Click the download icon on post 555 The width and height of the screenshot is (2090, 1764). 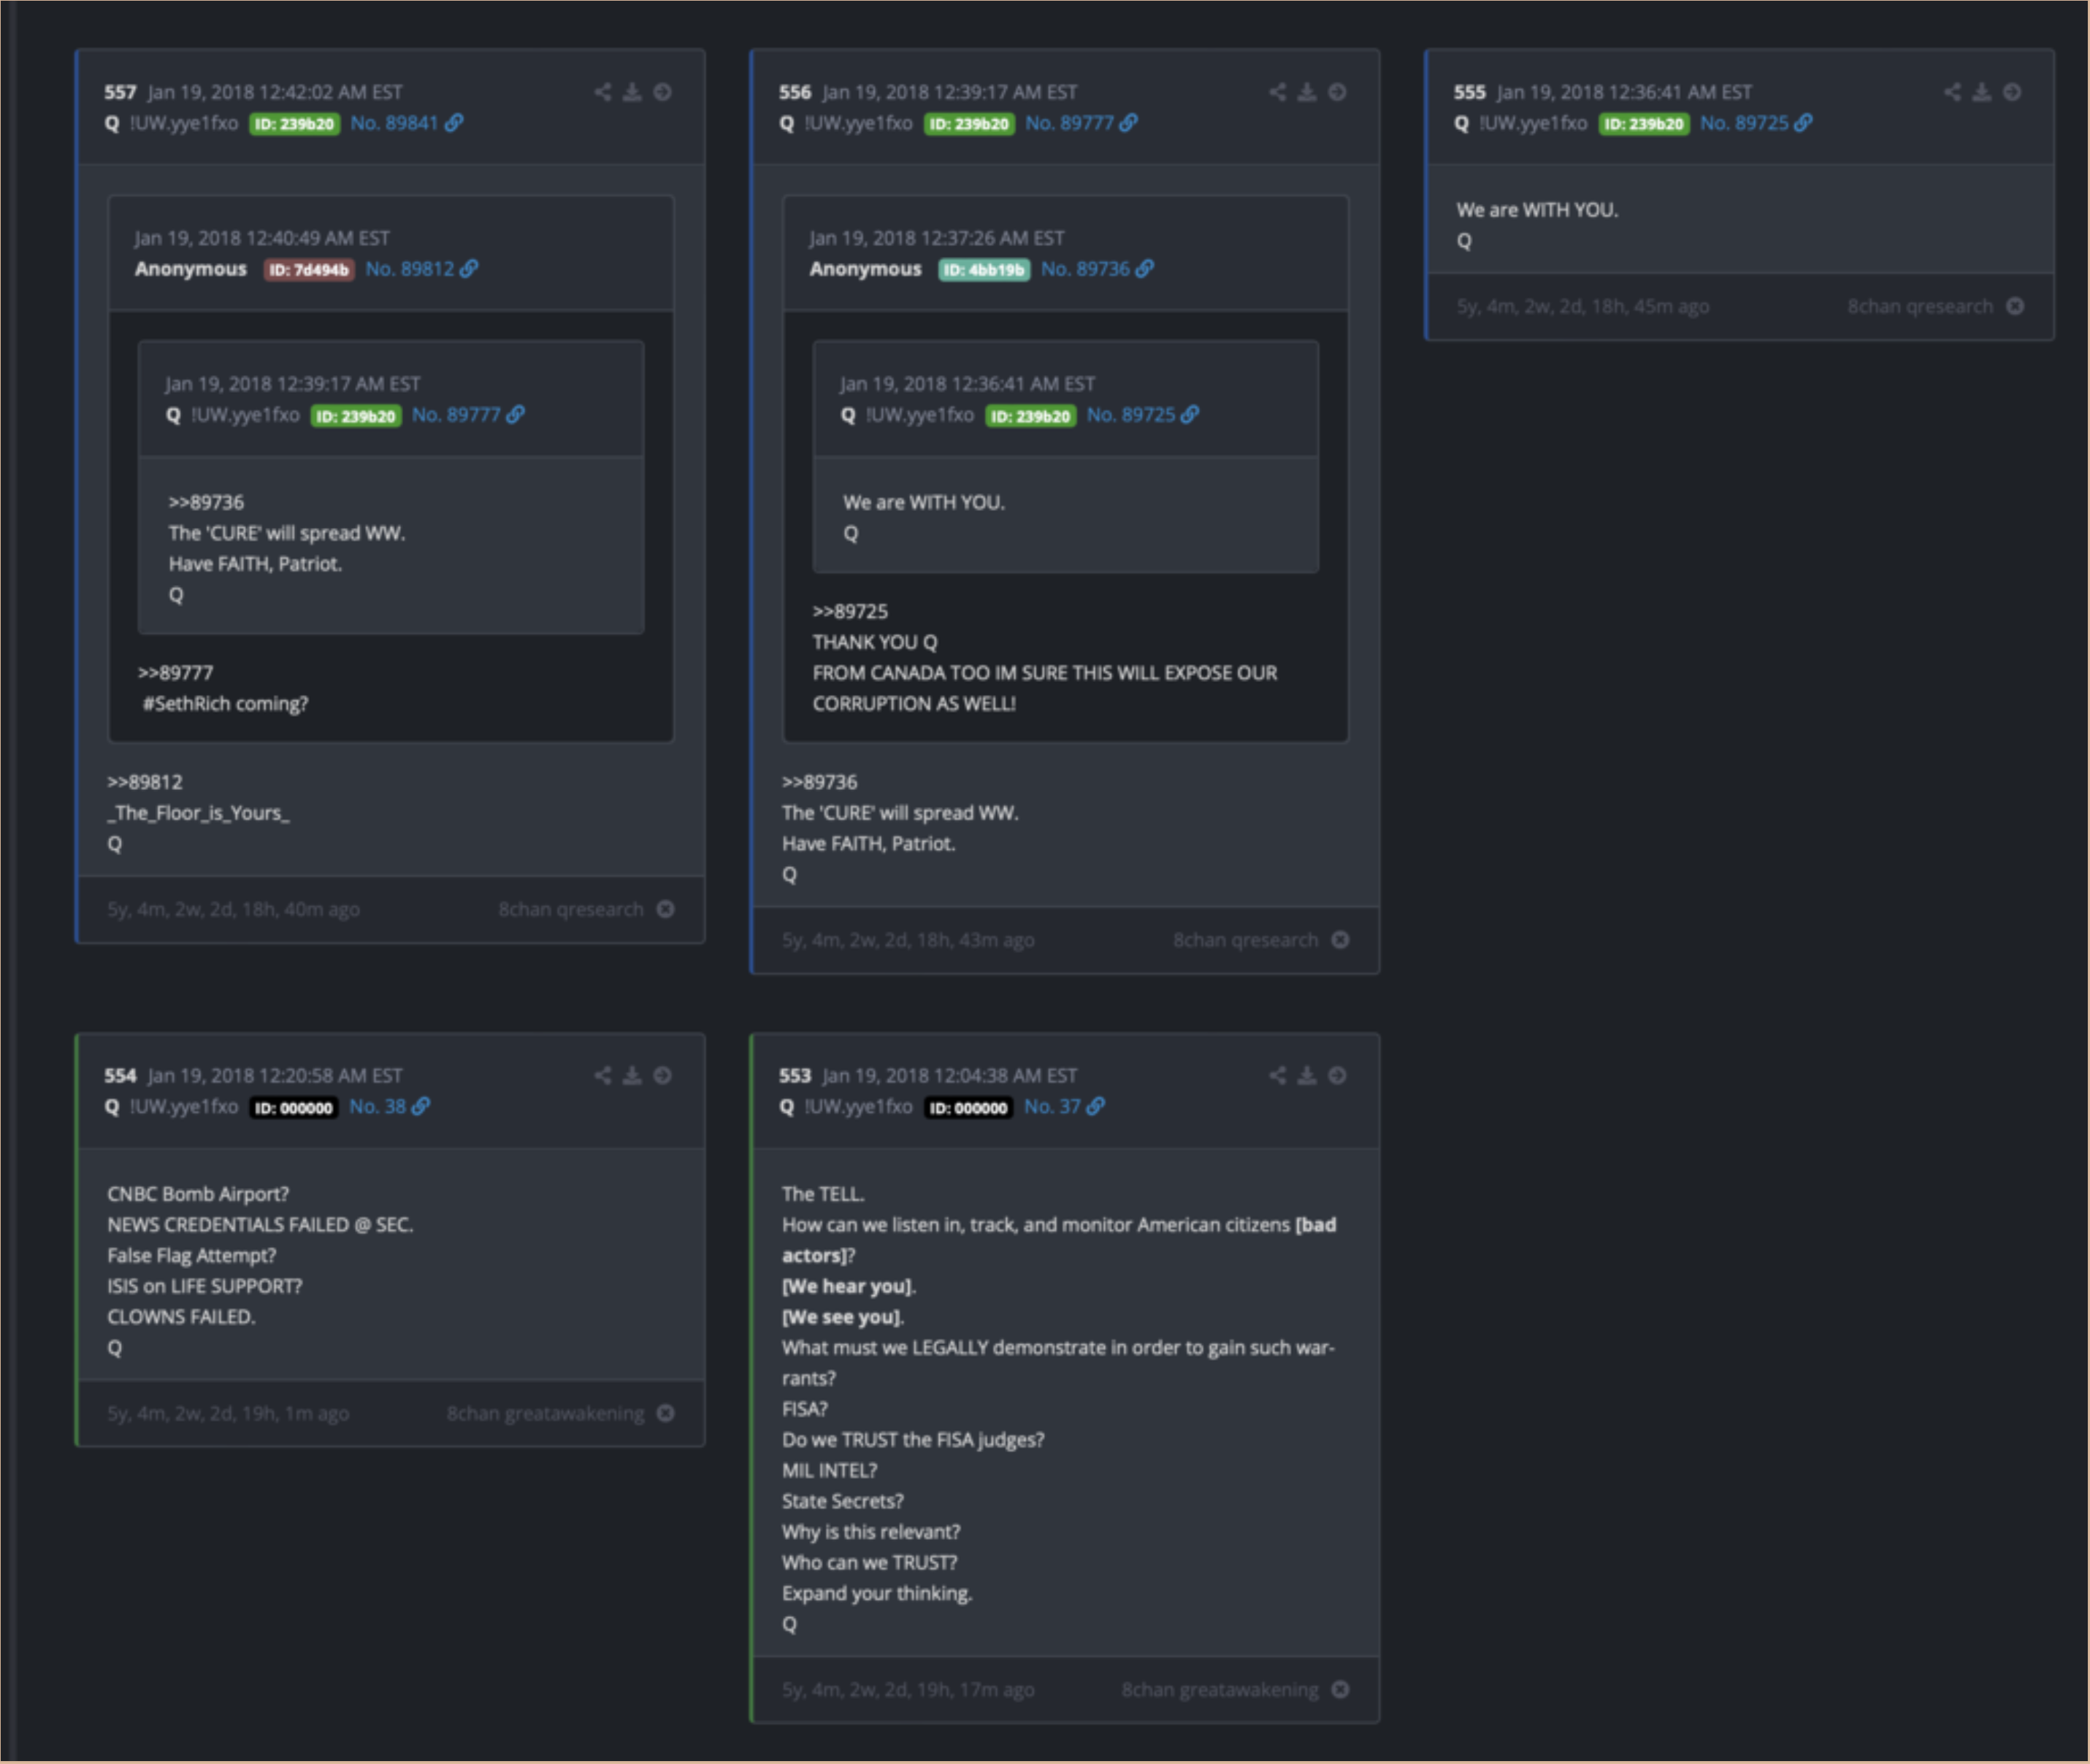[x=1982, y=92]
